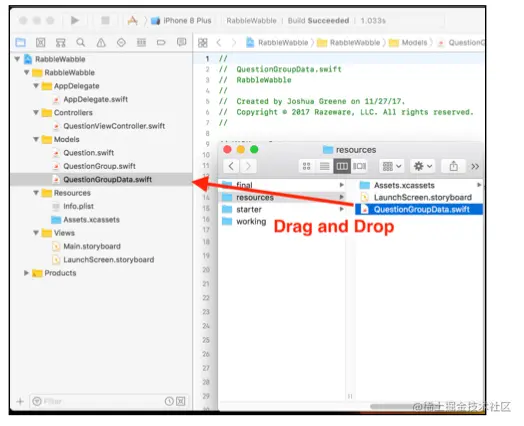The height and width of the screenshot is (426, 524).
Task: Collapse the Models group
Action: tap(36, 139)
